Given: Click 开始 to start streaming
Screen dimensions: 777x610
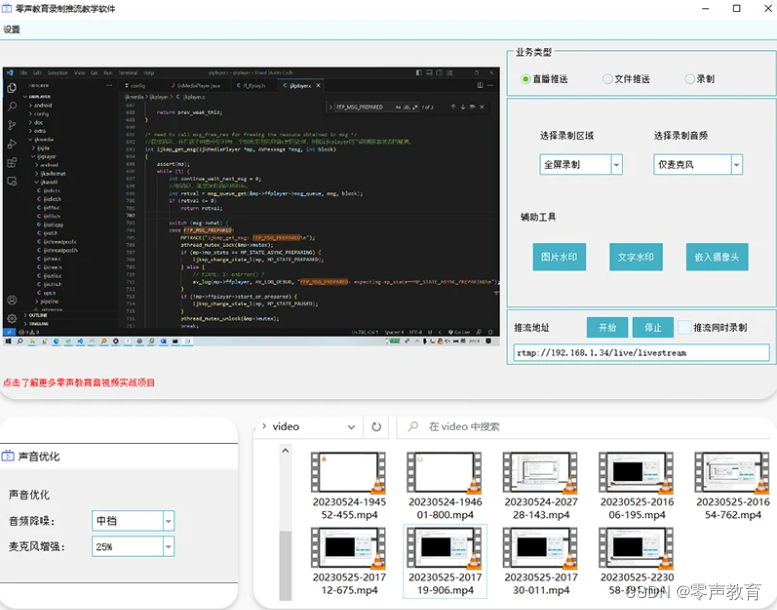Looking at the screenshot, I should click(608, 328).
